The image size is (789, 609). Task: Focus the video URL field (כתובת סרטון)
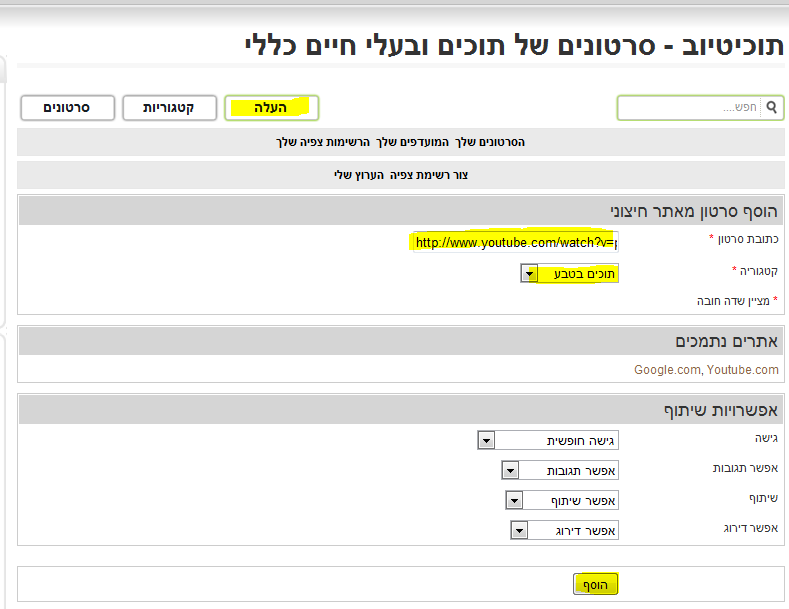click(x=514, y=242)
